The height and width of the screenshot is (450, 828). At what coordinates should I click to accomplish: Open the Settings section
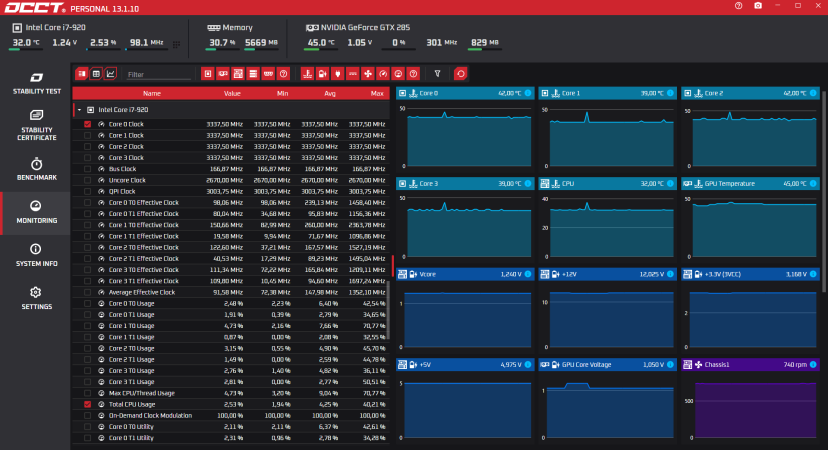pyautogui.click(x=36, y=298)
